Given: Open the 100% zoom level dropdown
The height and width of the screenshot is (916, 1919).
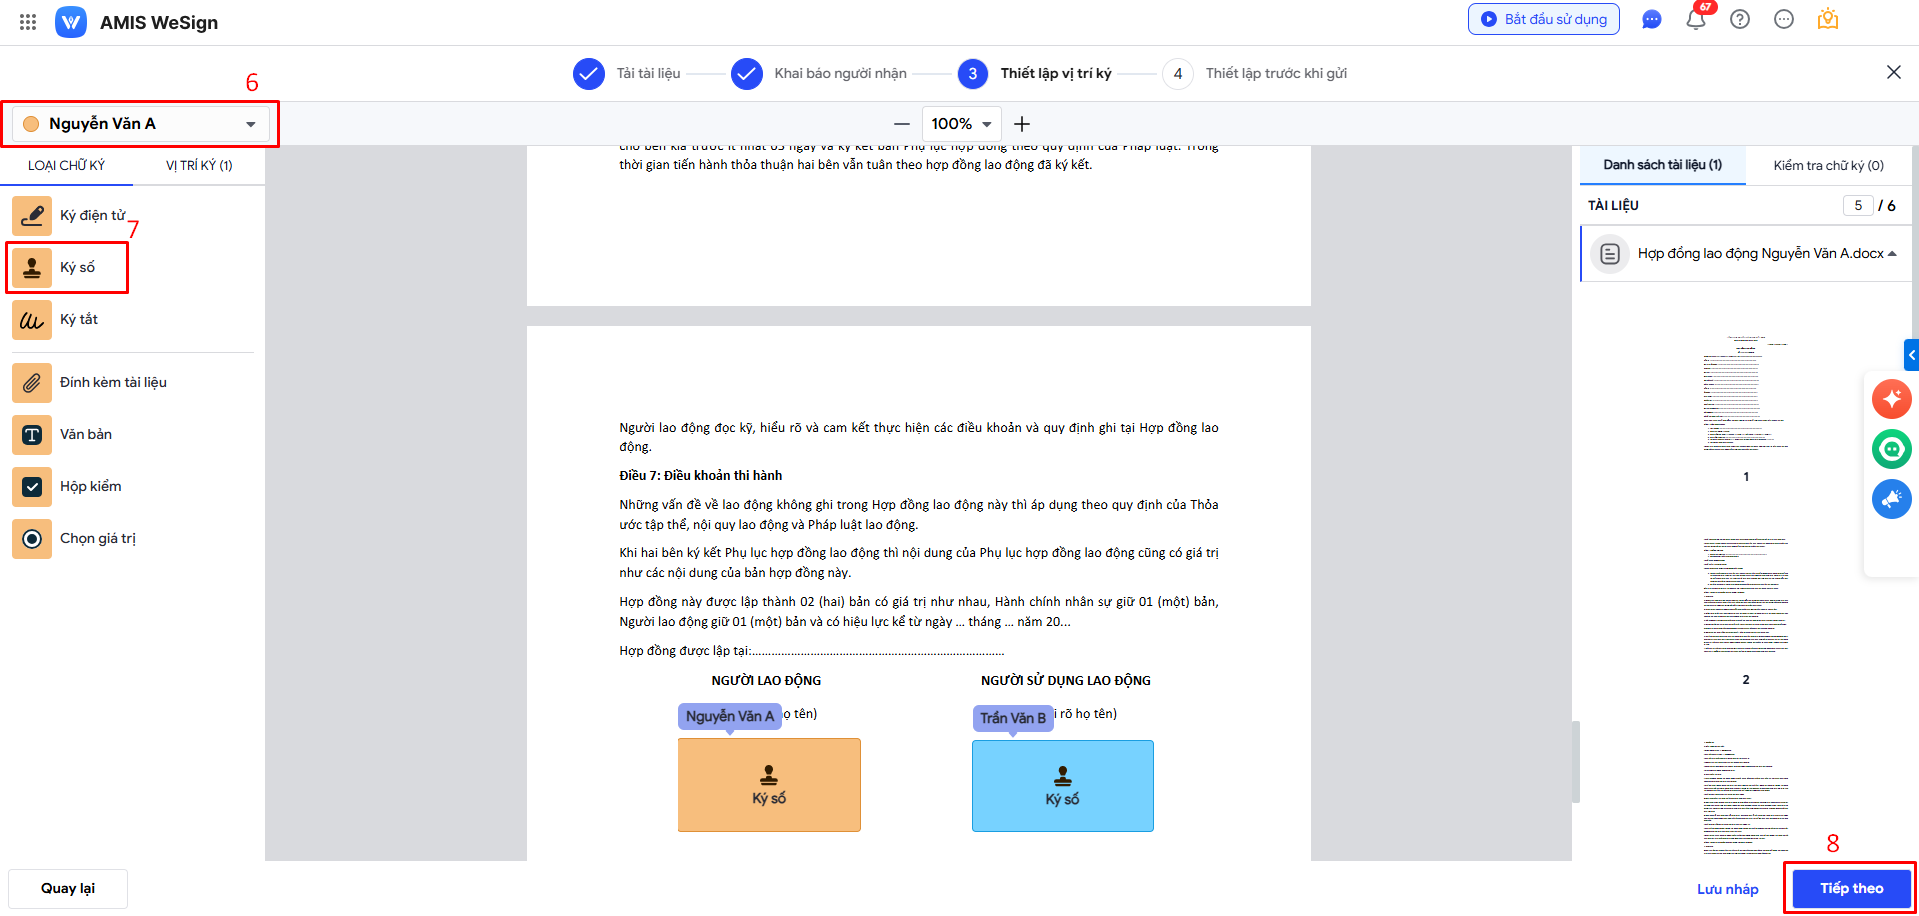Looking at the screenshot, I should click(x=961, y=124).
